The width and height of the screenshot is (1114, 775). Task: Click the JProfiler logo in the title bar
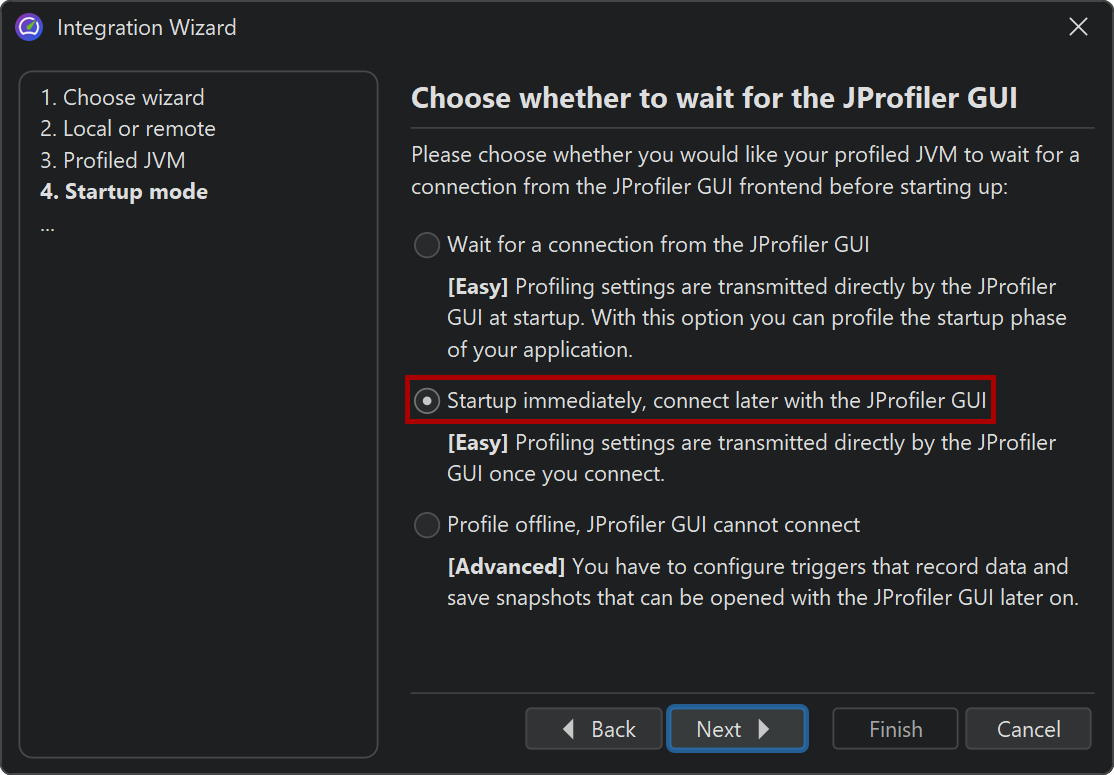click(29, 28)
